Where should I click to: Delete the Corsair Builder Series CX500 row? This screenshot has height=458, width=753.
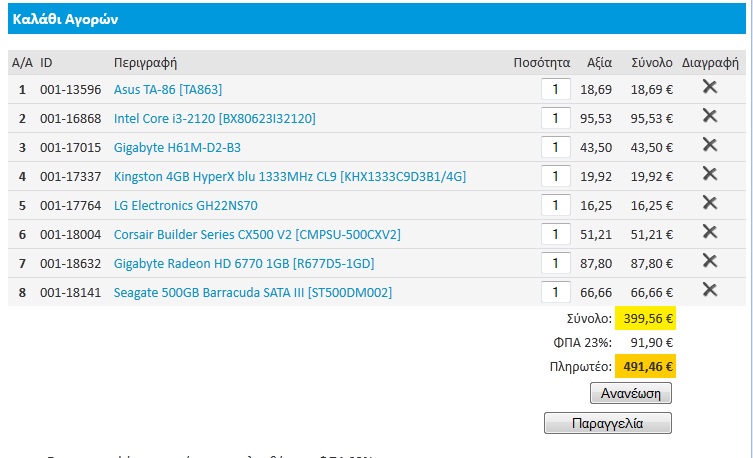[710, 232]
